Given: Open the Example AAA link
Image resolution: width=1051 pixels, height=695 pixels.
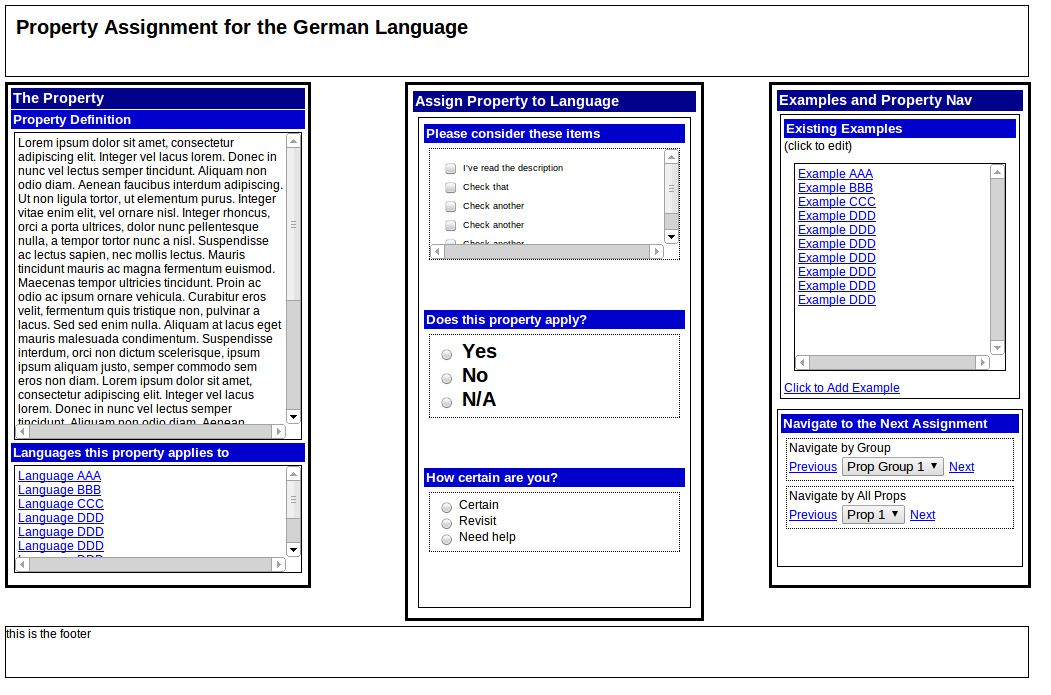Looking at the screenshot, I should coord(835,174).
